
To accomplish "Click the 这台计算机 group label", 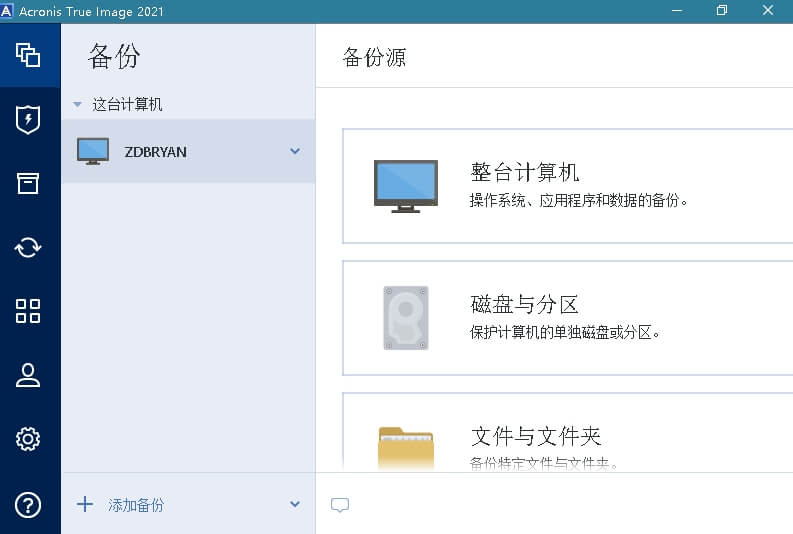I will point(127,105).
